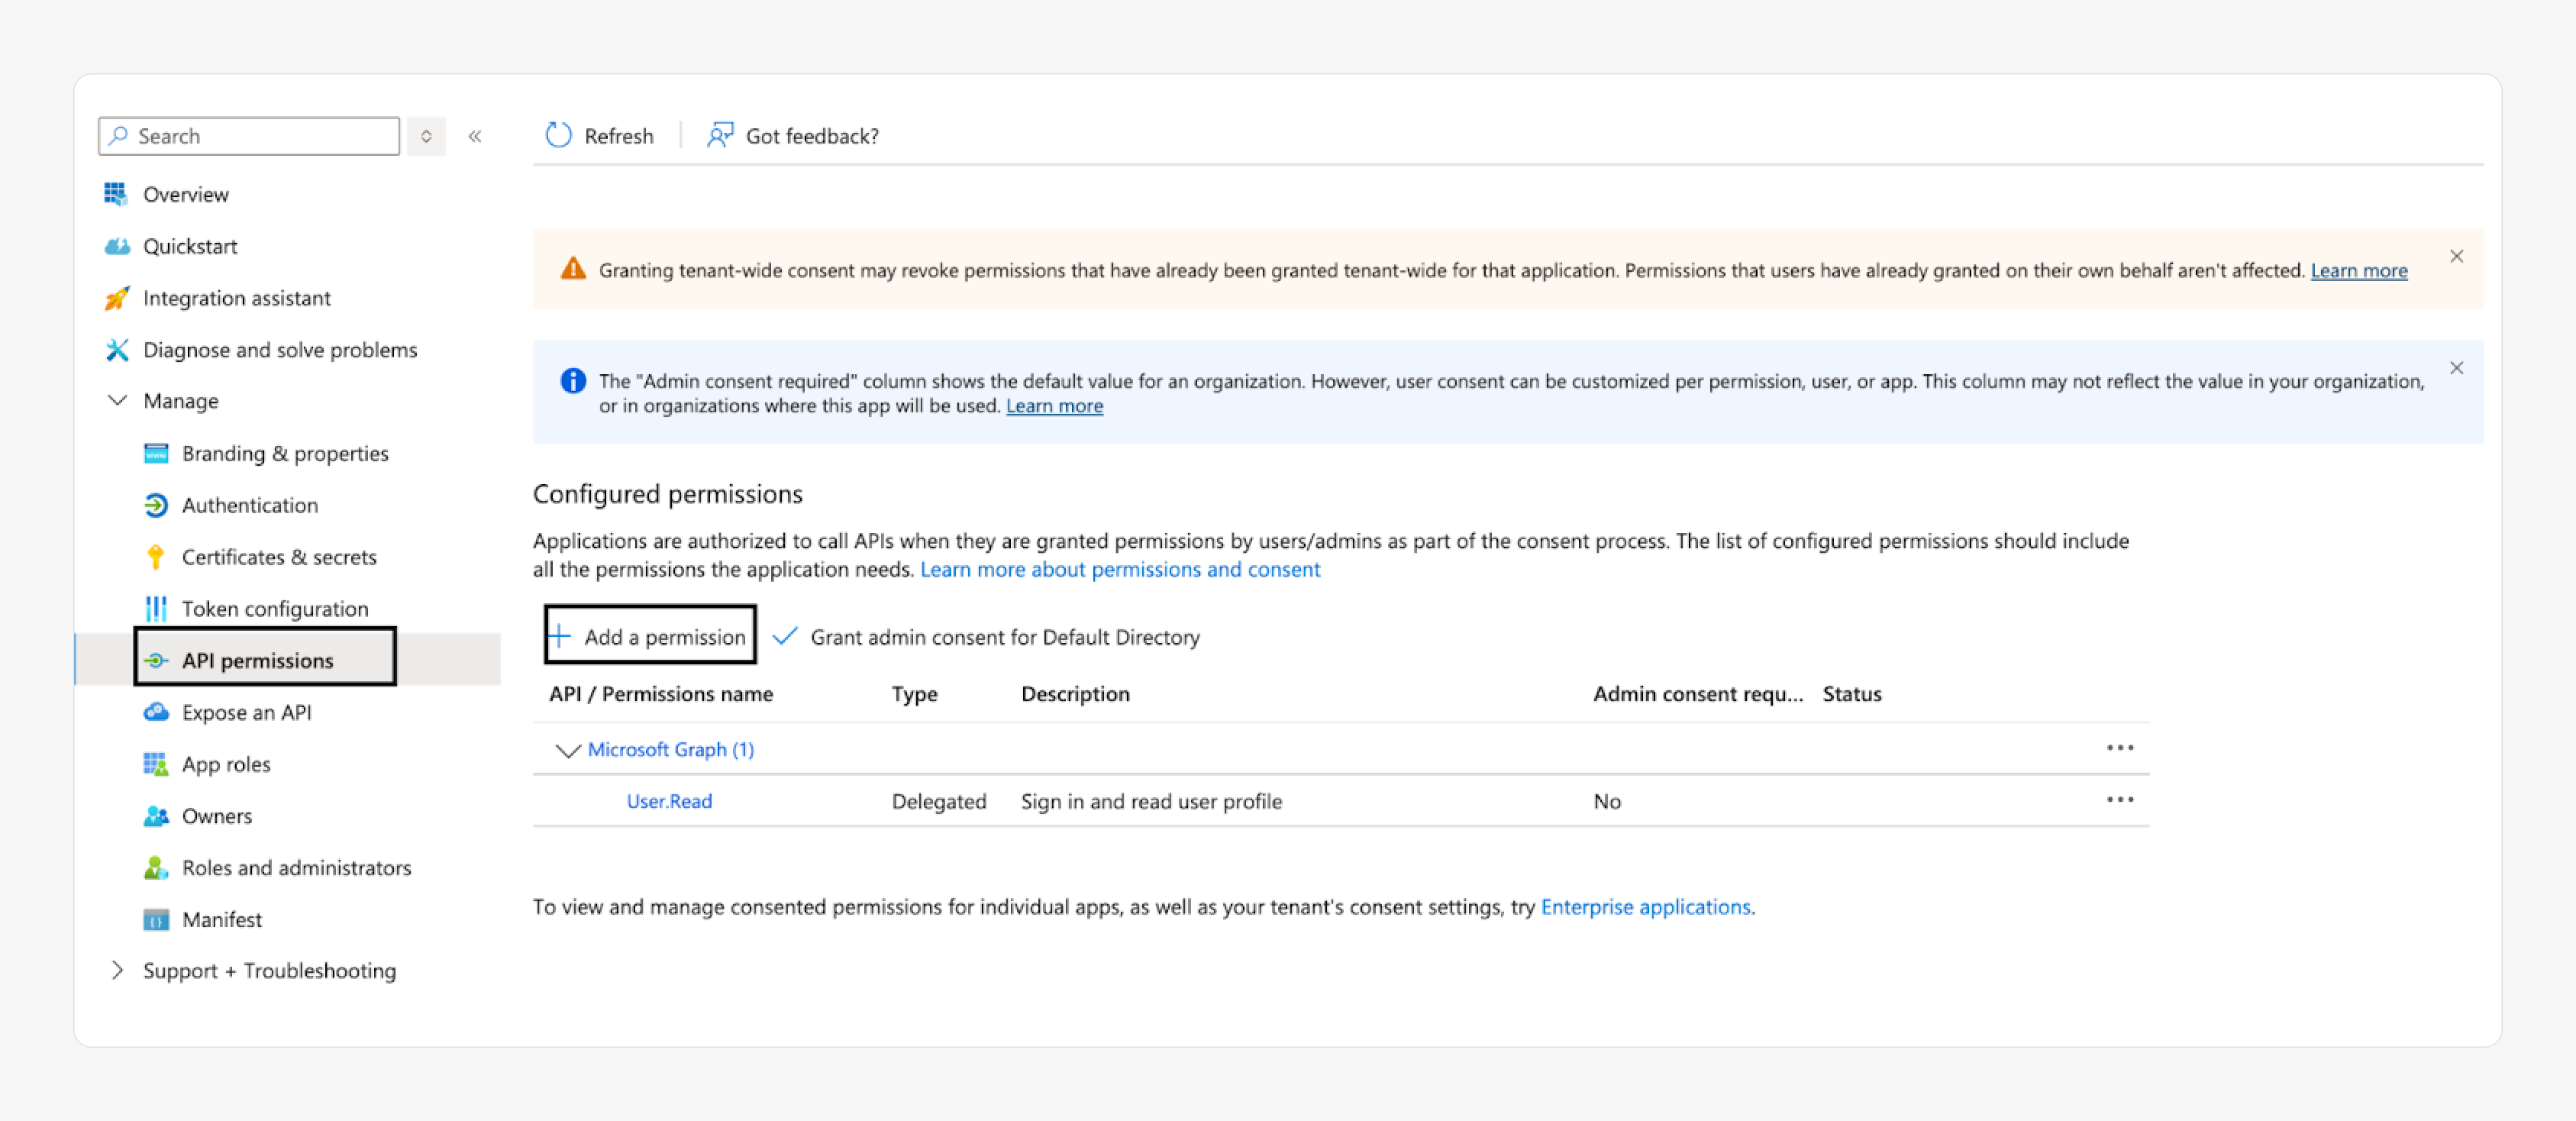Open the Enterprise applications link
2576x1121 pixels.
pyautogui.click(x=1645, y=906)
